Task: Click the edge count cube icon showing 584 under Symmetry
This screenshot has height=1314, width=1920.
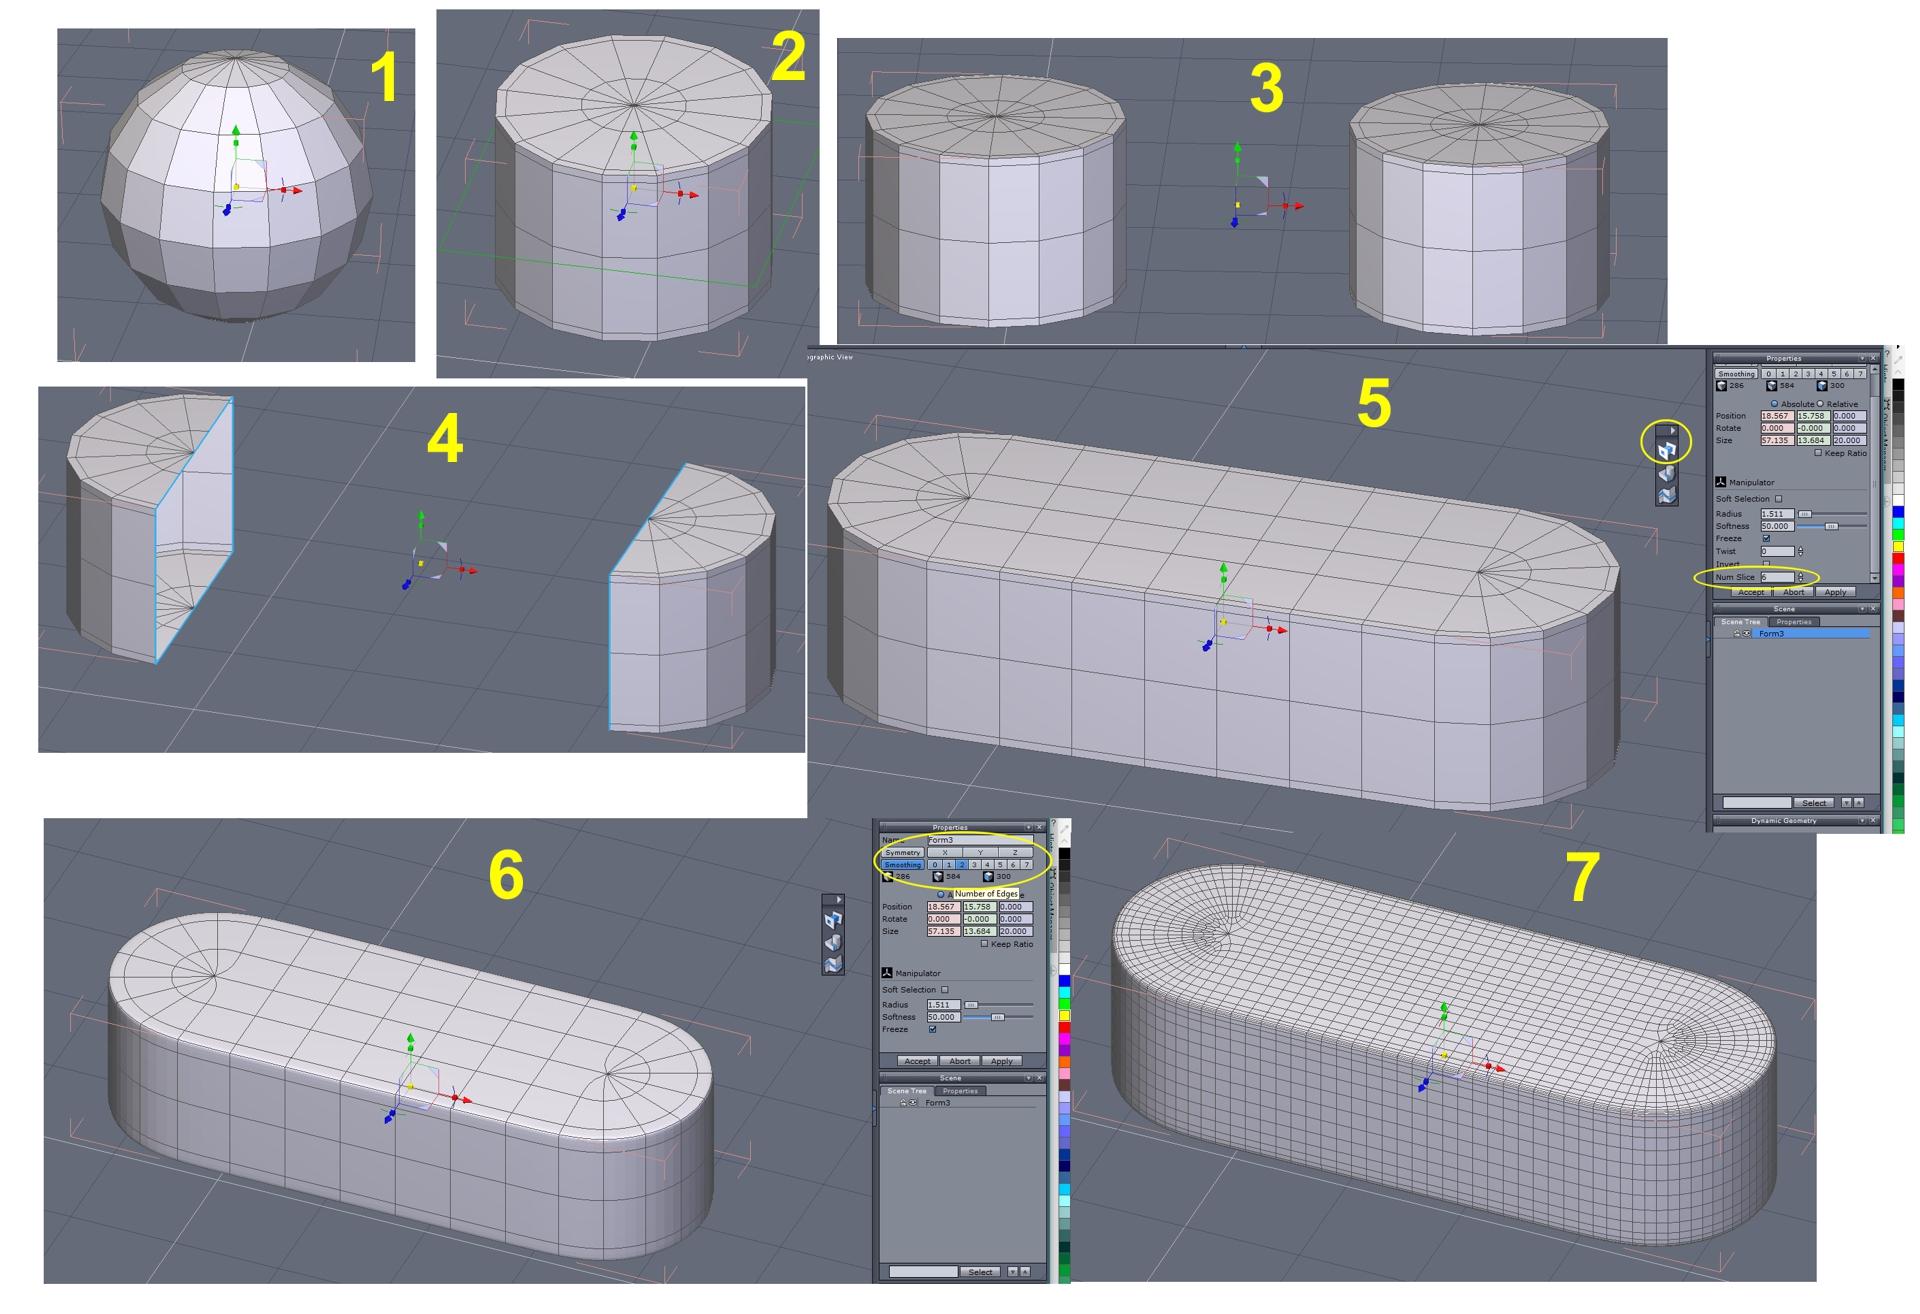Action: point(938,876)
